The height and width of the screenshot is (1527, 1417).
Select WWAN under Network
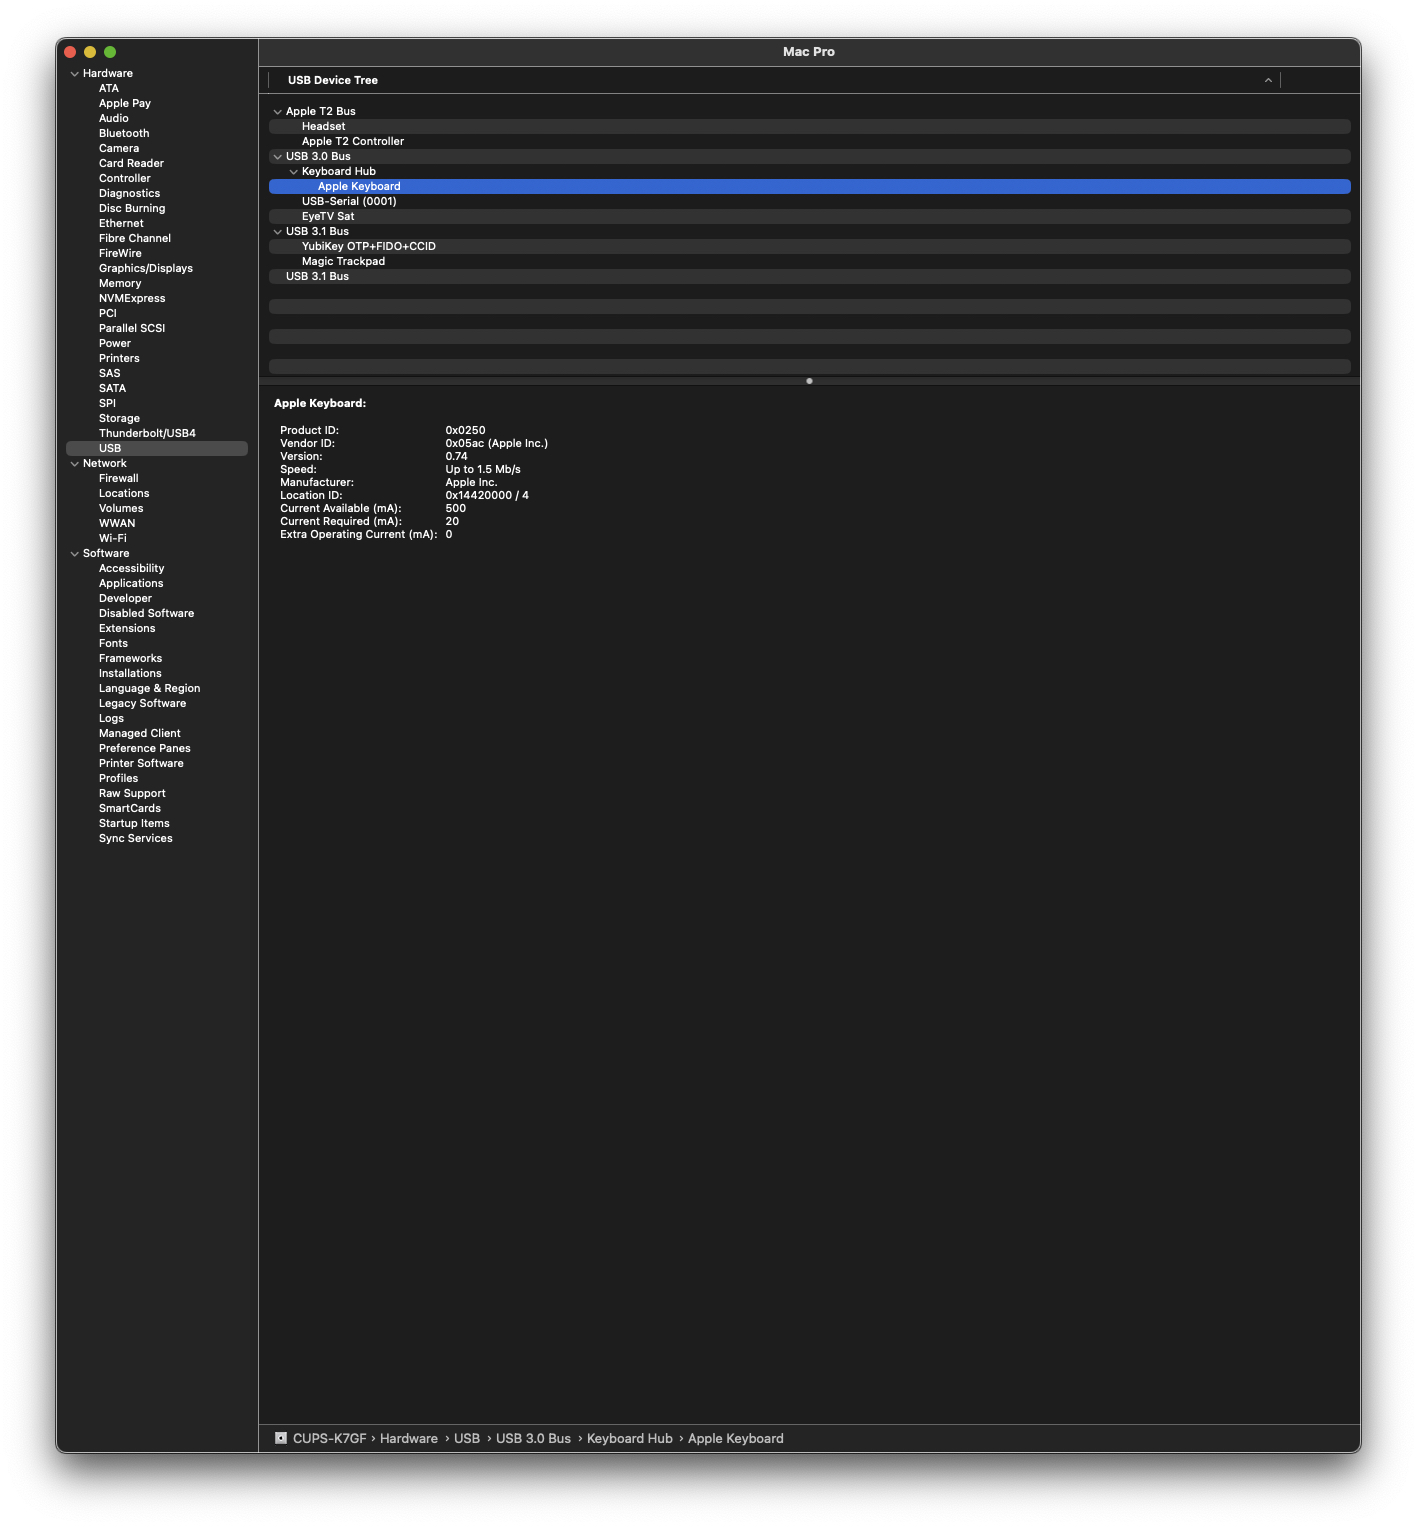[116, 524]
